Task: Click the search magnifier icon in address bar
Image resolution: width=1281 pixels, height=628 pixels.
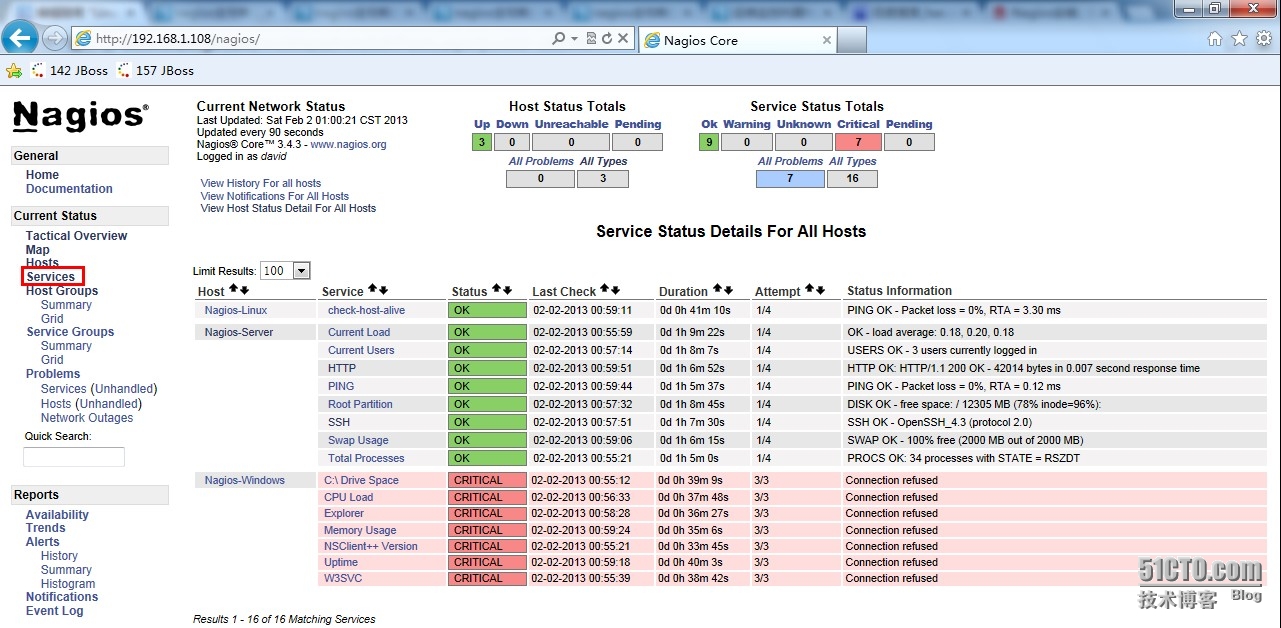Action: [x=558, y=39]
